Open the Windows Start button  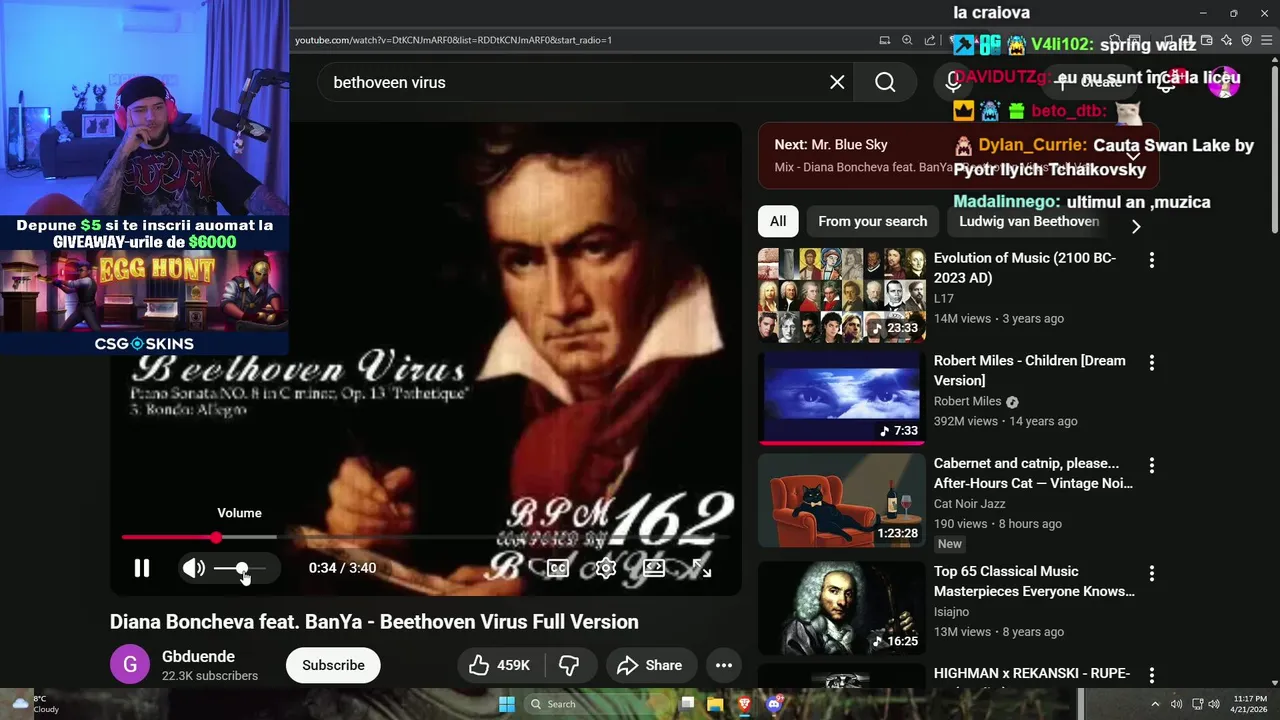click(x=507, y=704)
